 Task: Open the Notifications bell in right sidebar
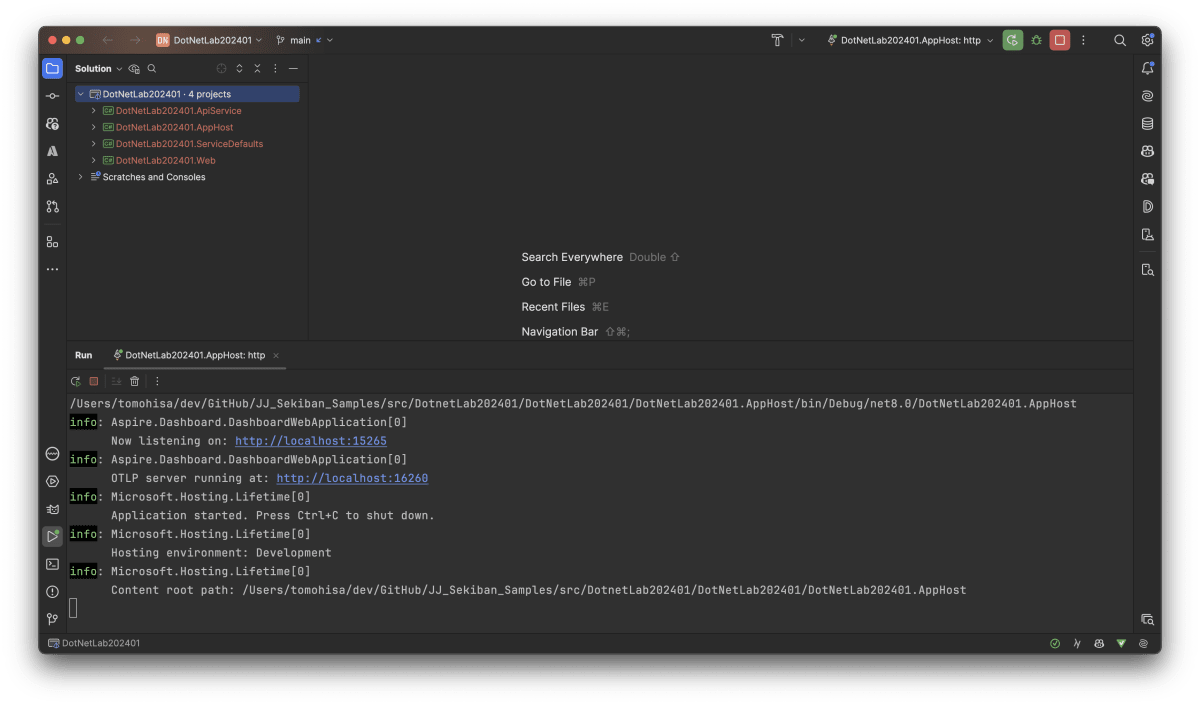[x=1147, y=68]
